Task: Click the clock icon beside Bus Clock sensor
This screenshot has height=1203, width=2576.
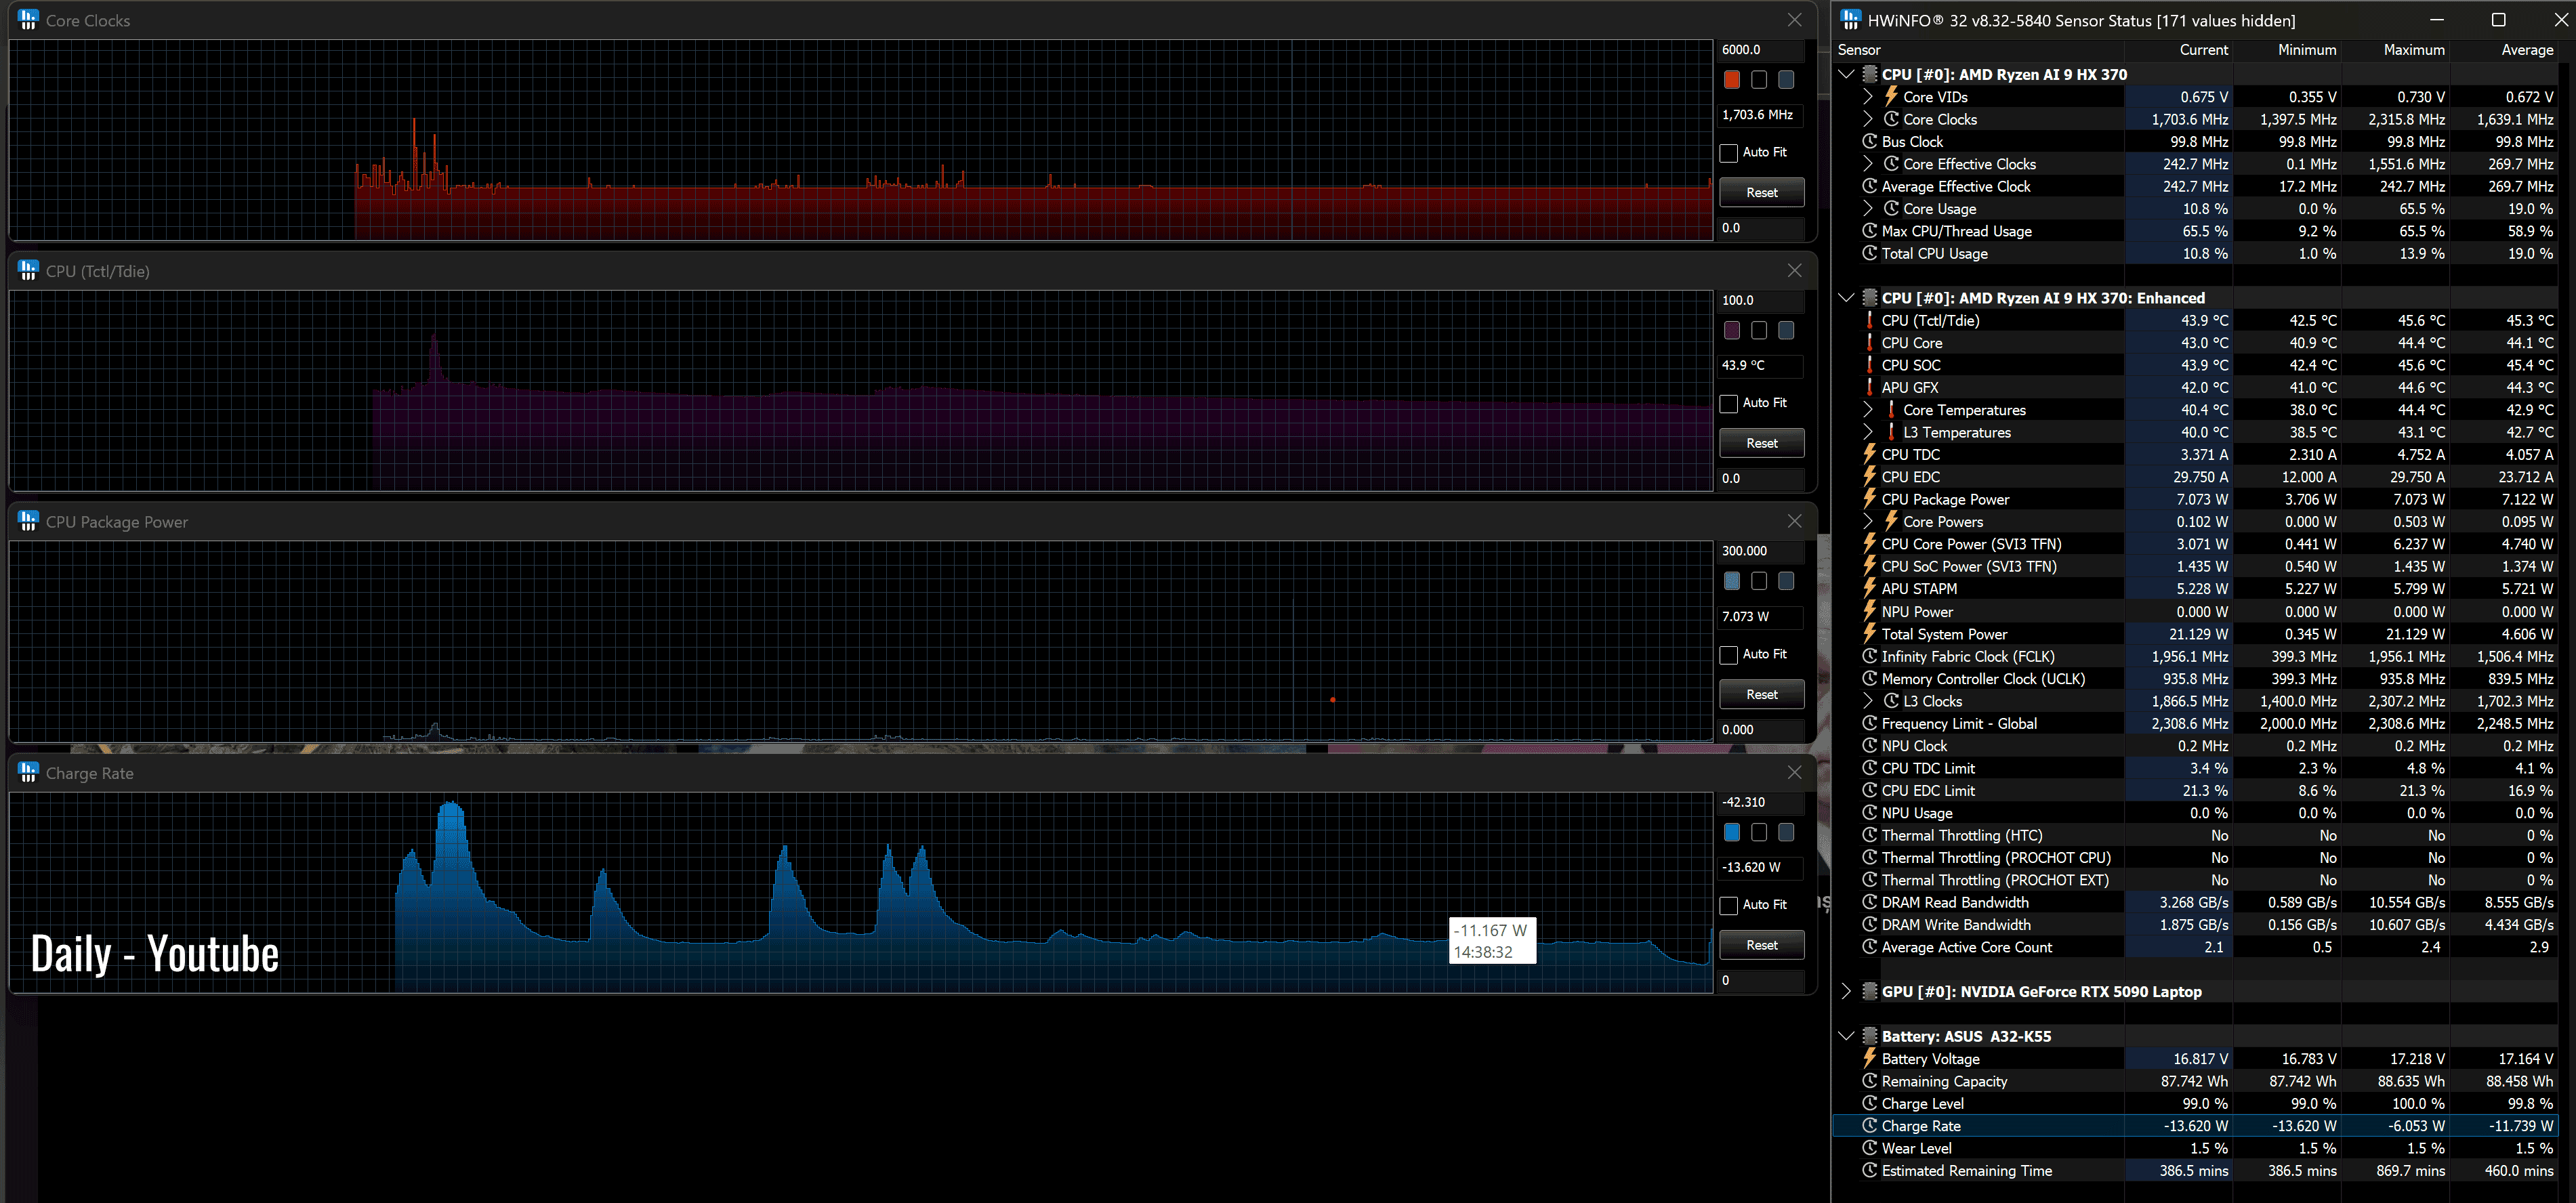Action: click(x=1869, y=142)
